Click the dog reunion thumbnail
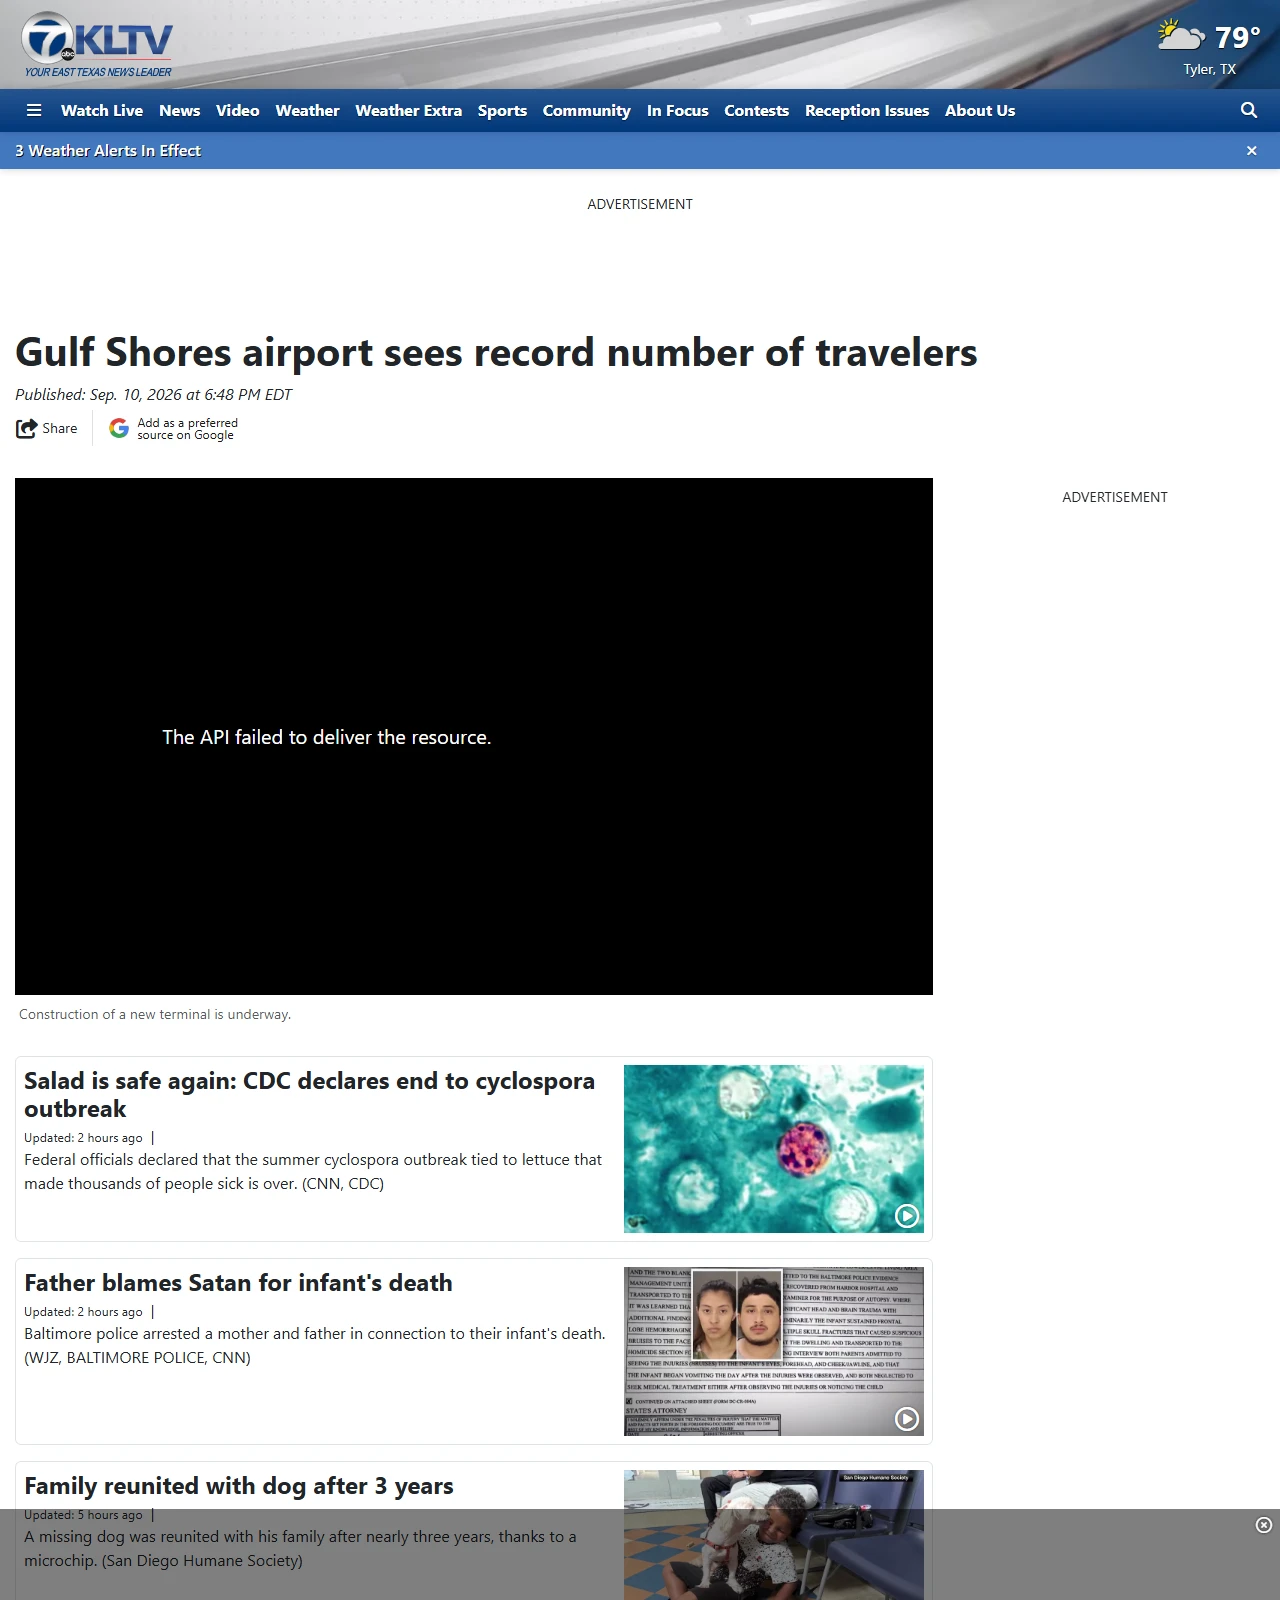The height and width of the screenshot is (1600, 1280). pyautogui.click(x=774, y=1535)
